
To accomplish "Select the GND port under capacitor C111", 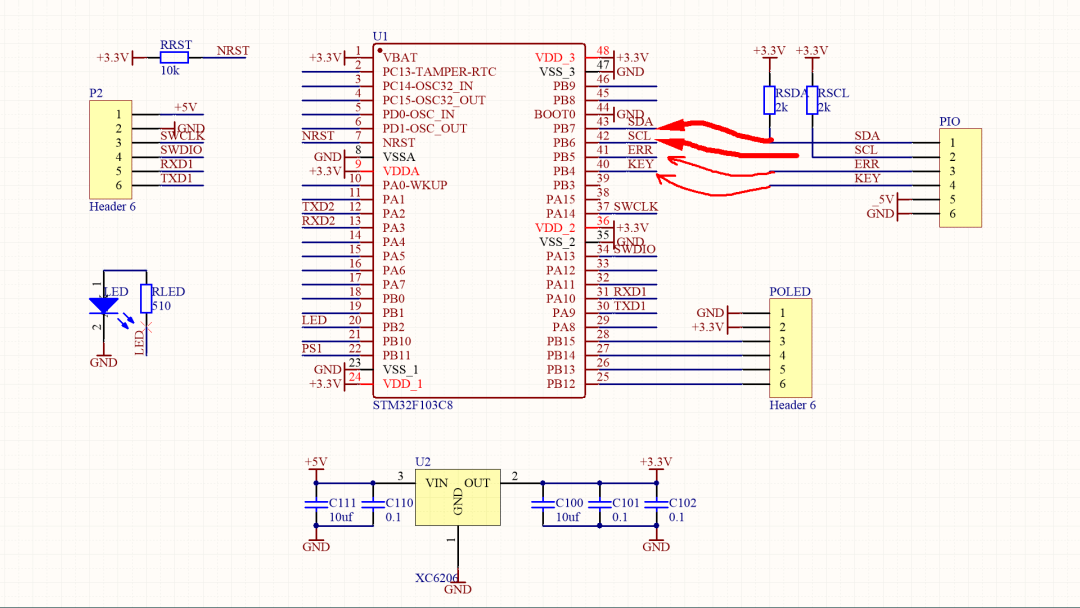I will (316, 543).
